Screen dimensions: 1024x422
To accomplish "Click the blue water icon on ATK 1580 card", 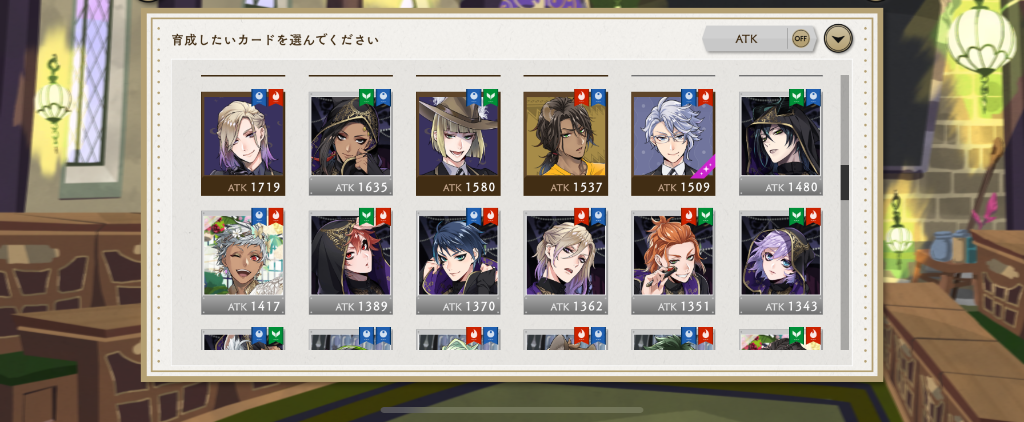I will tap(474, 98).
